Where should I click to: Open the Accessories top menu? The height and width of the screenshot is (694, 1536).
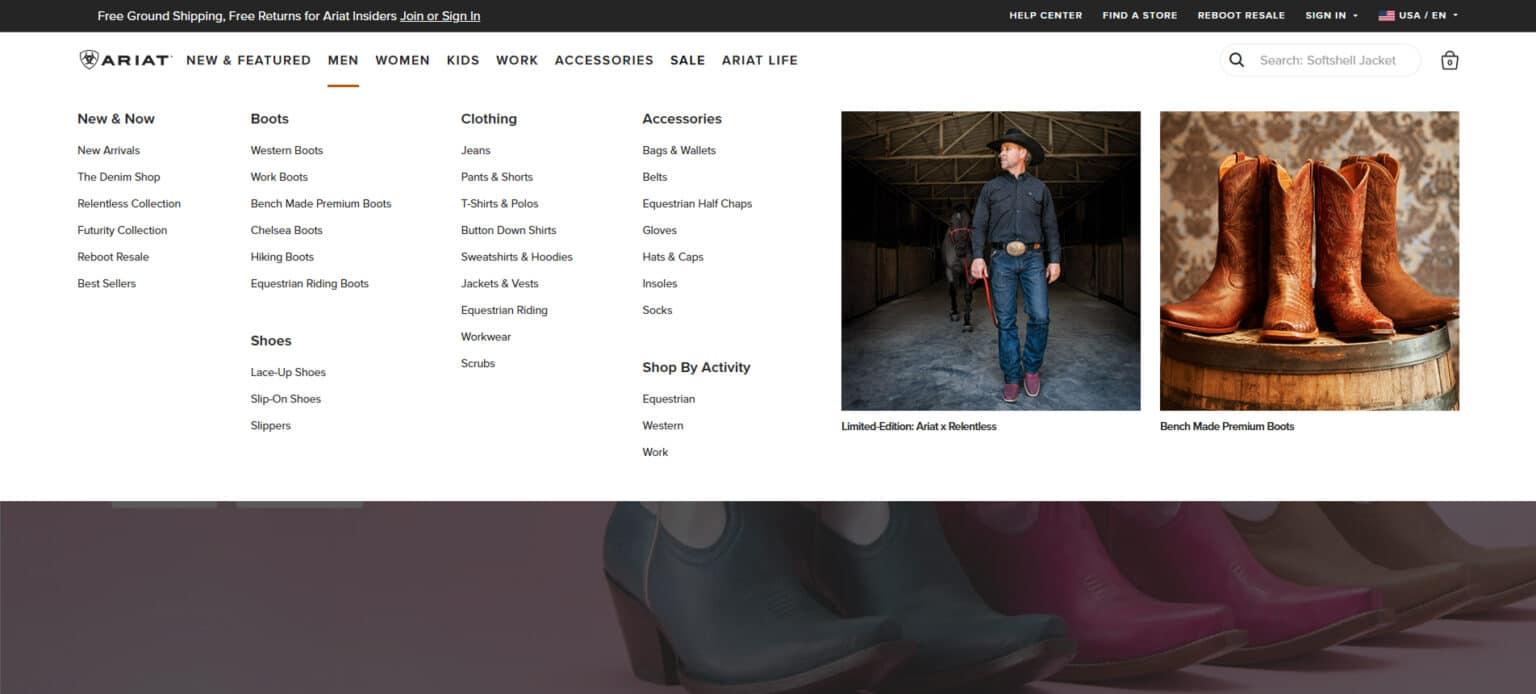pos(604,60)
